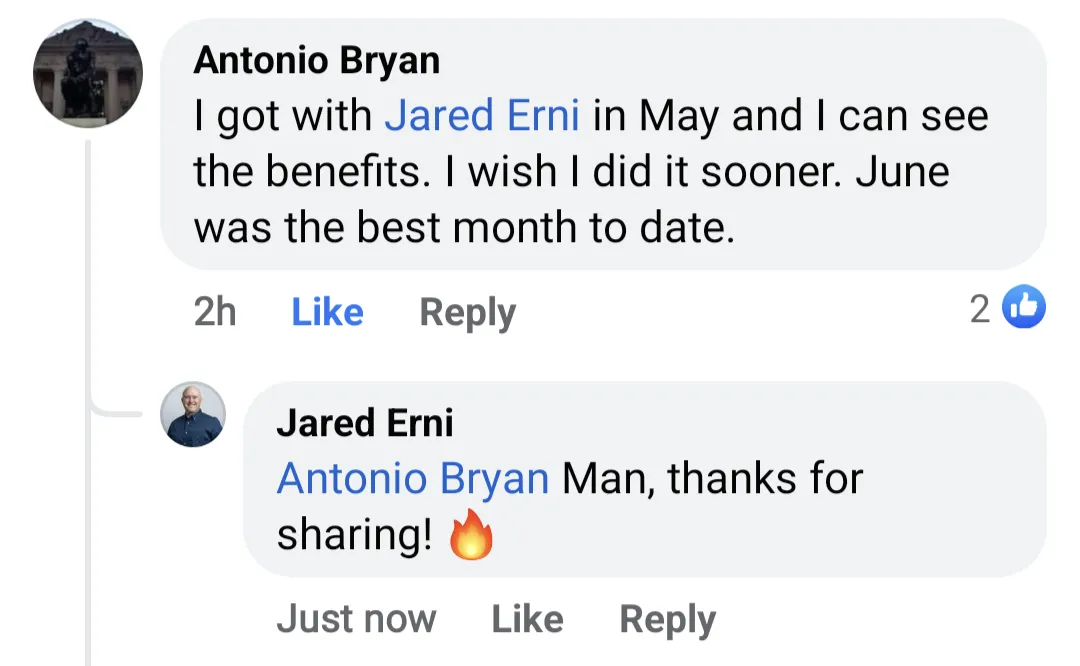Like Antonio Bryan's comment
This screenshot has height=666, width=1080.
pos(327,312)
